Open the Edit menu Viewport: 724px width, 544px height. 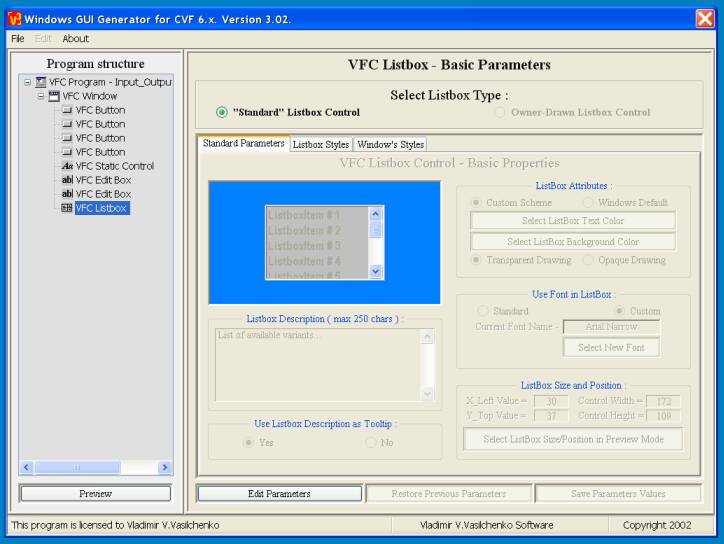(43, 39)
